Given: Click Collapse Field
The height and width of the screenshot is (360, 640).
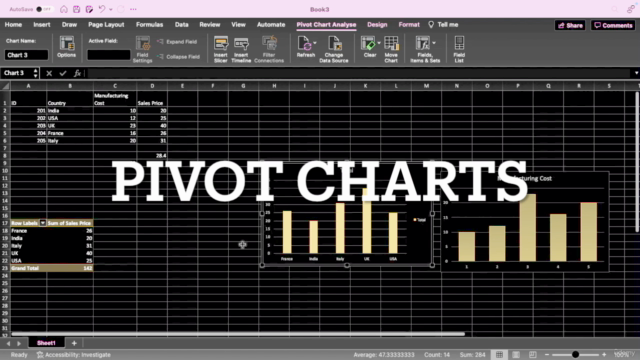Looking at the screenshot, I should pos(178,57).
